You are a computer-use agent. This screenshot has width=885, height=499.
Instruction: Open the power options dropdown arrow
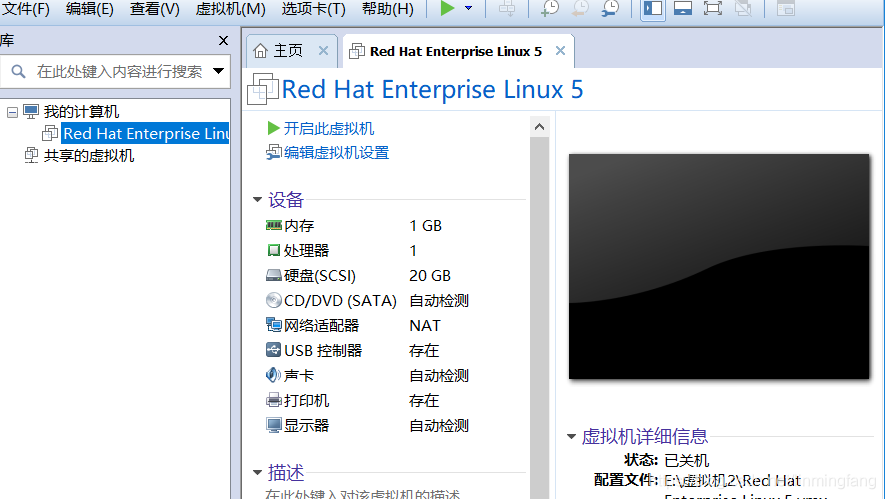coord(468,8)
